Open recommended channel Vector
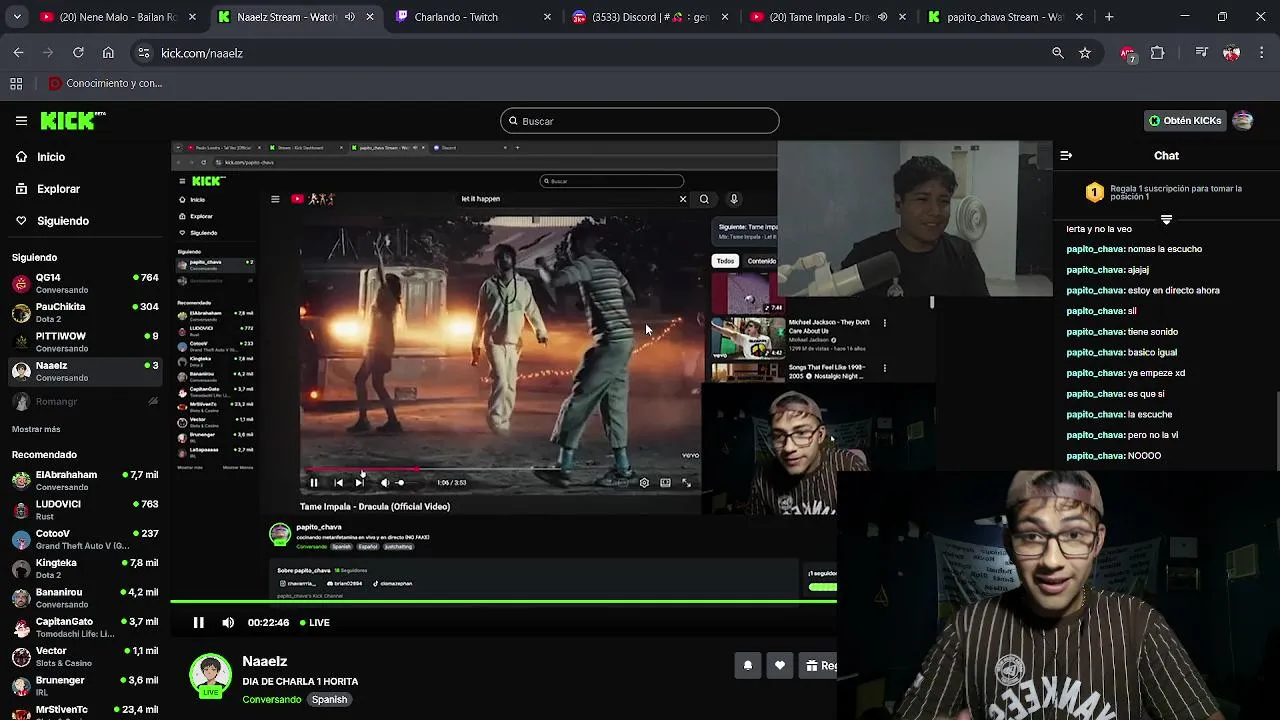This screenshot has height=720, width=1280. [85, 656]
